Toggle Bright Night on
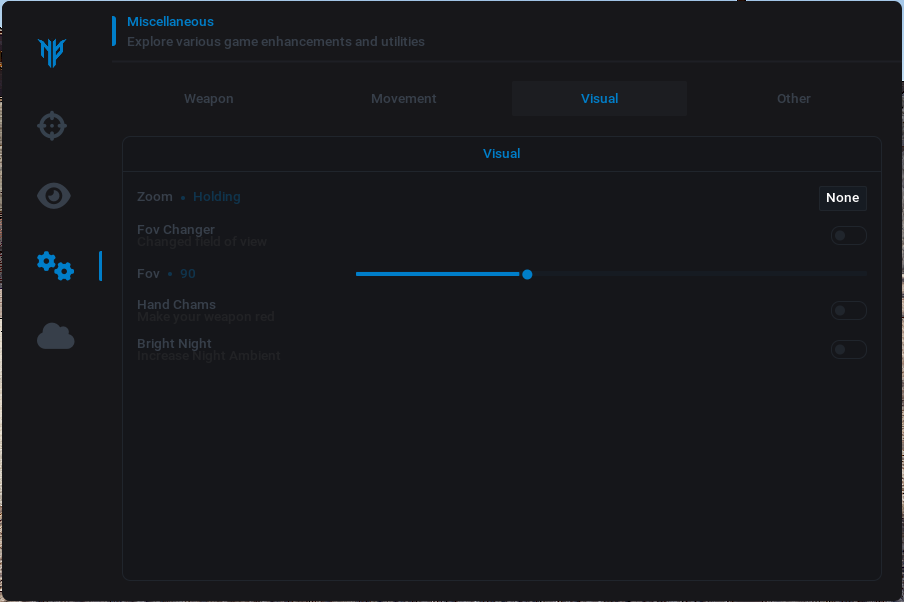The height and width of the screenshot is (602, 904). (x=848, y=349)
